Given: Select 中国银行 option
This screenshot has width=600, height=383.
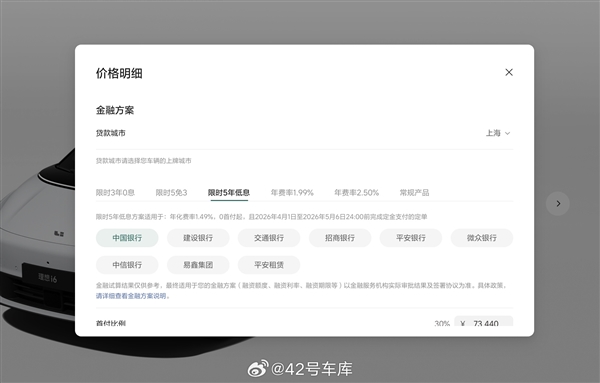Looking at the screenshot, I should [x=127, y=238].
